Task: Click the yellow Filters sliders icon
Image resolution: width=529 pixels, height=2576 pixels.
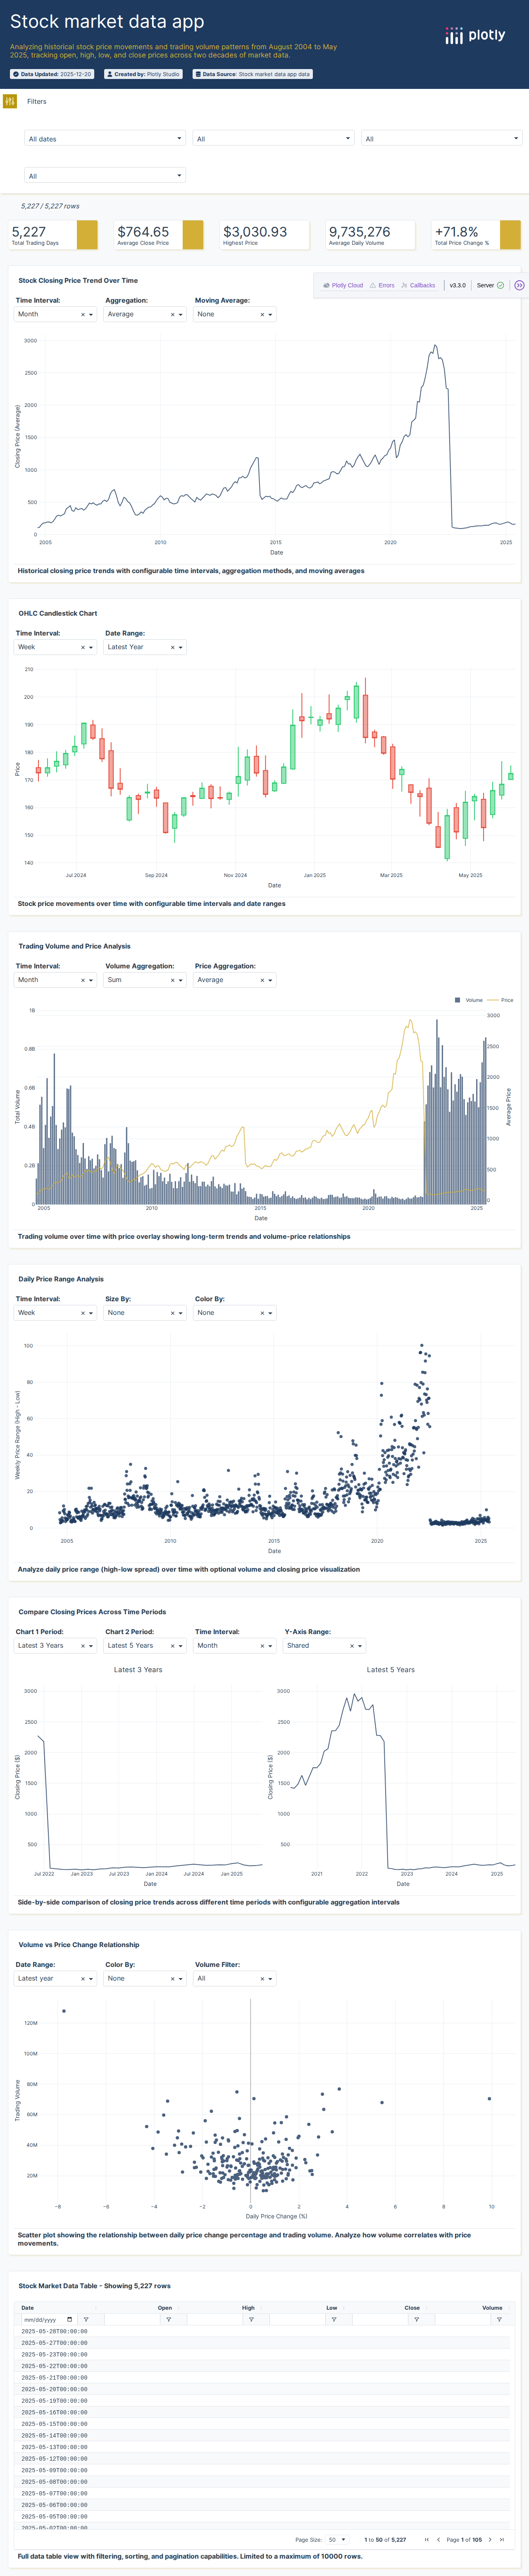Action: (x=9, y=101)
